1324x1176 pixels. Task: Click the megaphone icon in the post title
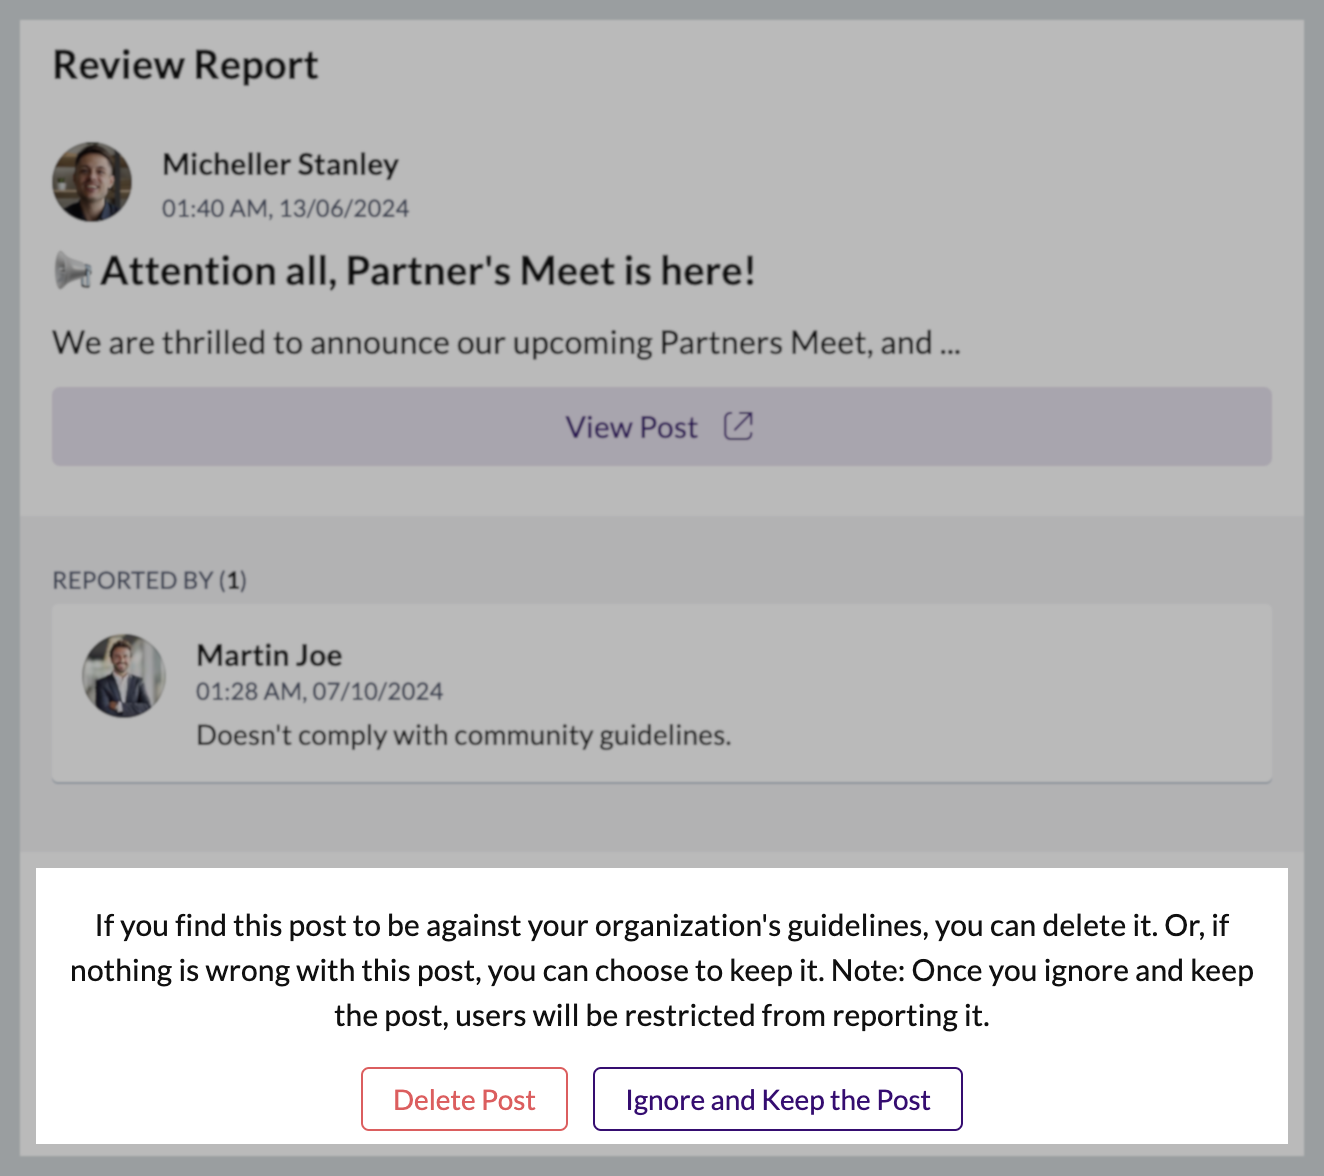point(73,271)
